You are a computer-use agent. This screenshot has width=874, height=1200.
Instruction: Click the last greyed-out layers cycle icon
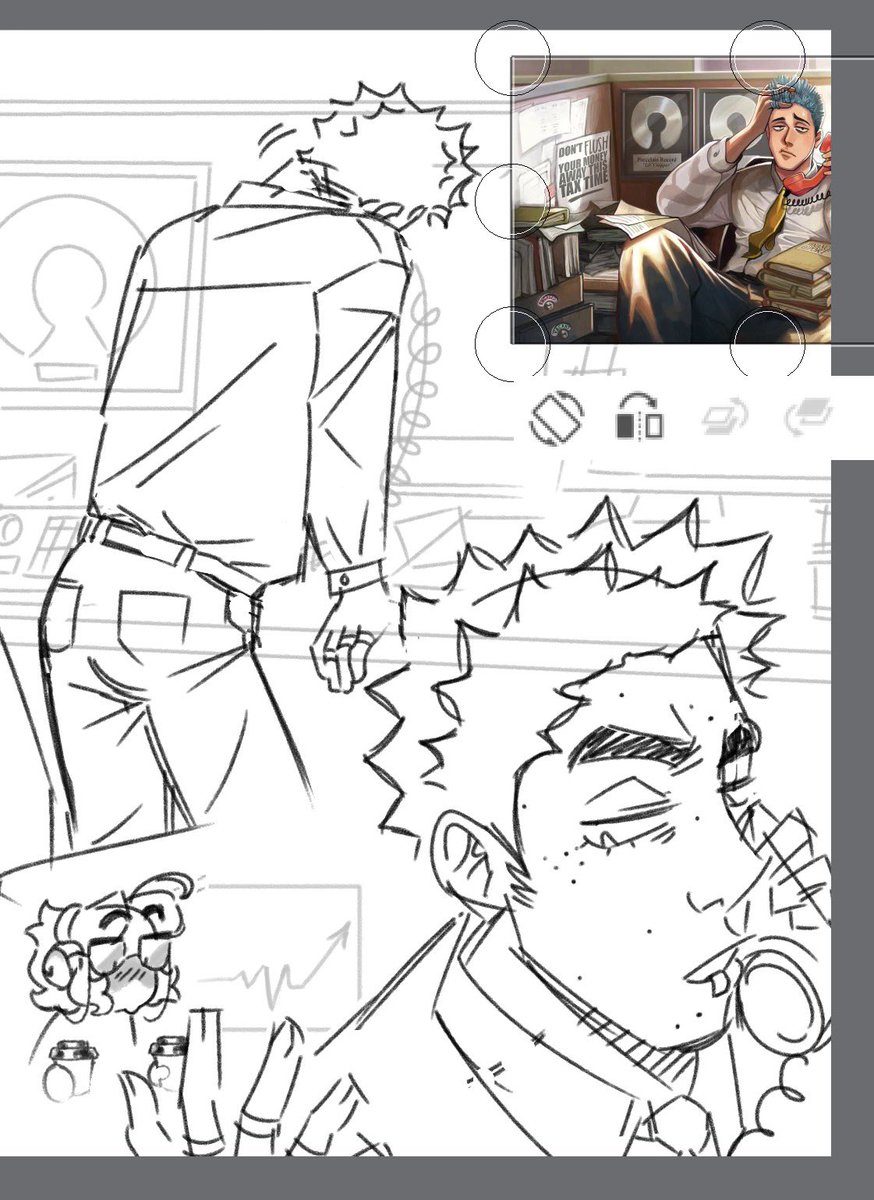point(809,416)
